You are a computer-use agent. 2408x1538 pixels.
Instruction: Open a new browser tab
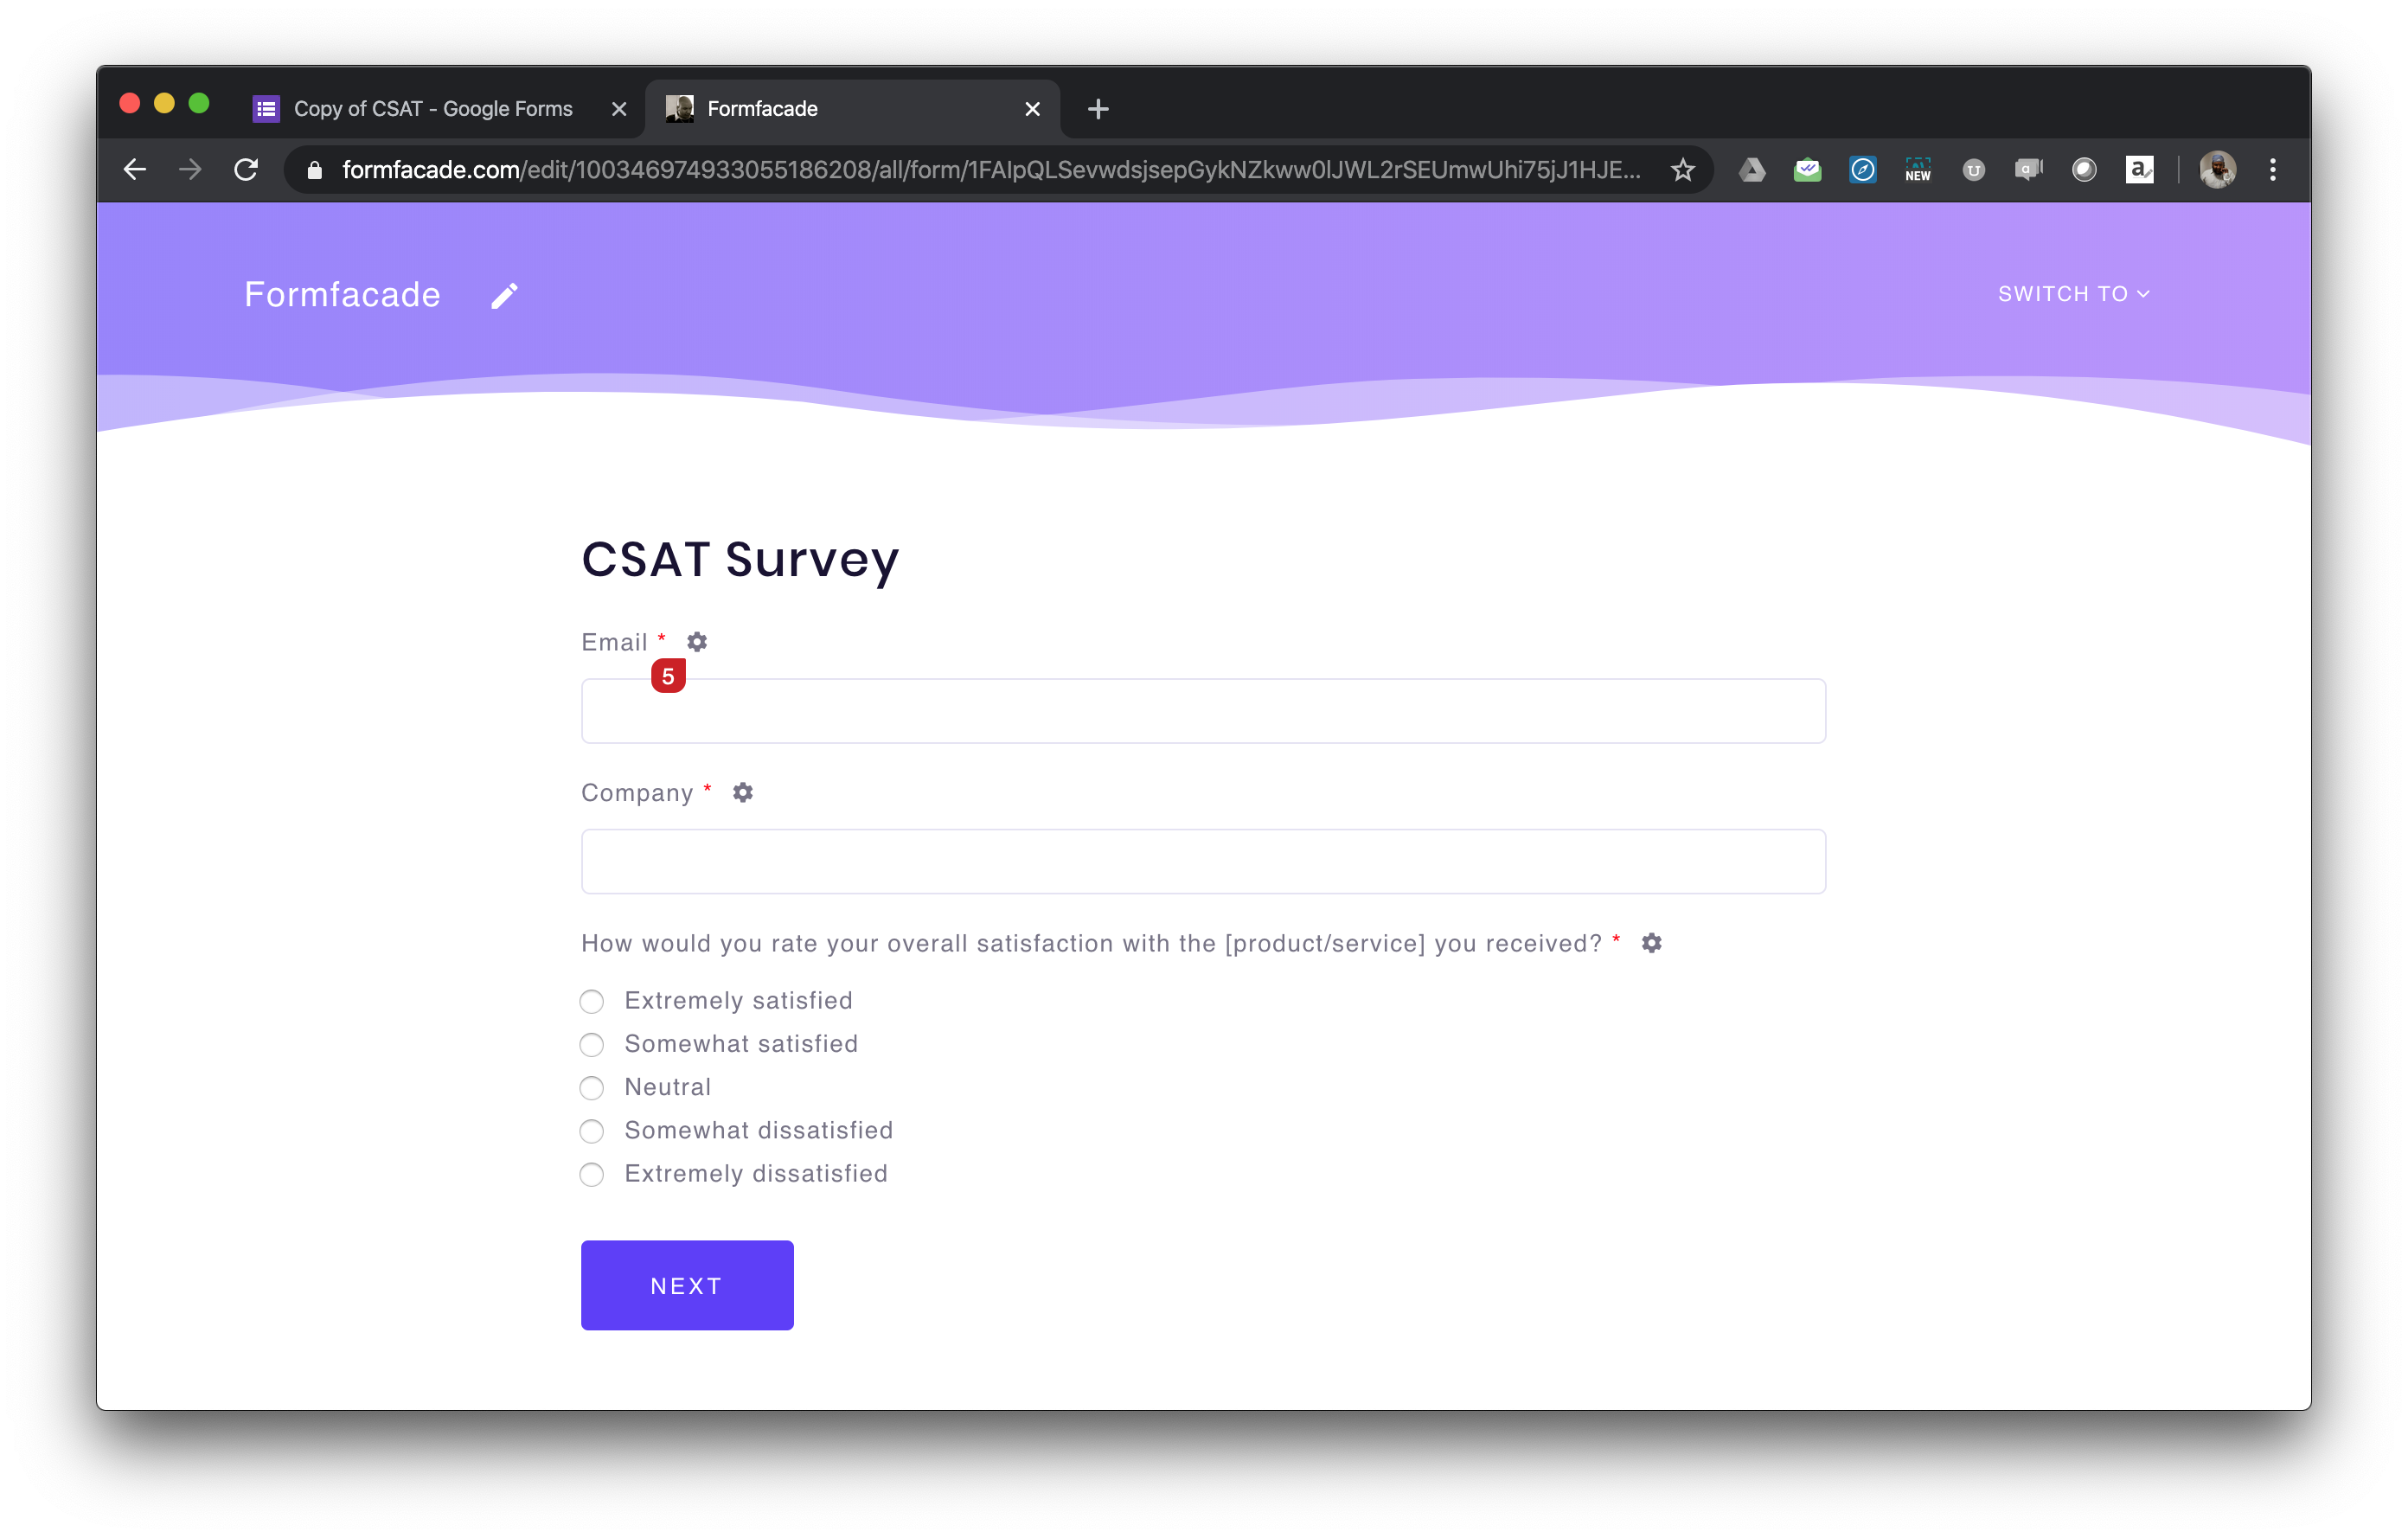(1098, 109)
